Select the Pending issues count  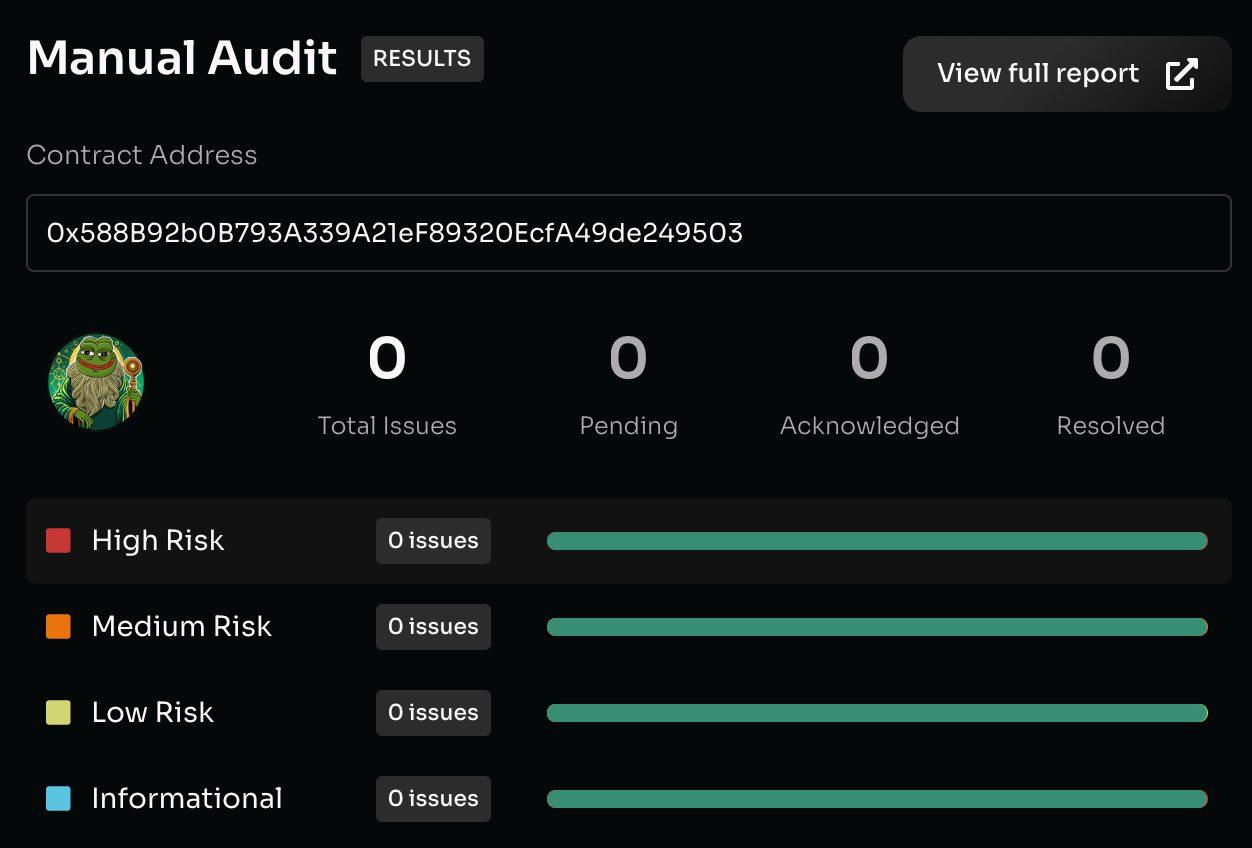click(628, 359)
